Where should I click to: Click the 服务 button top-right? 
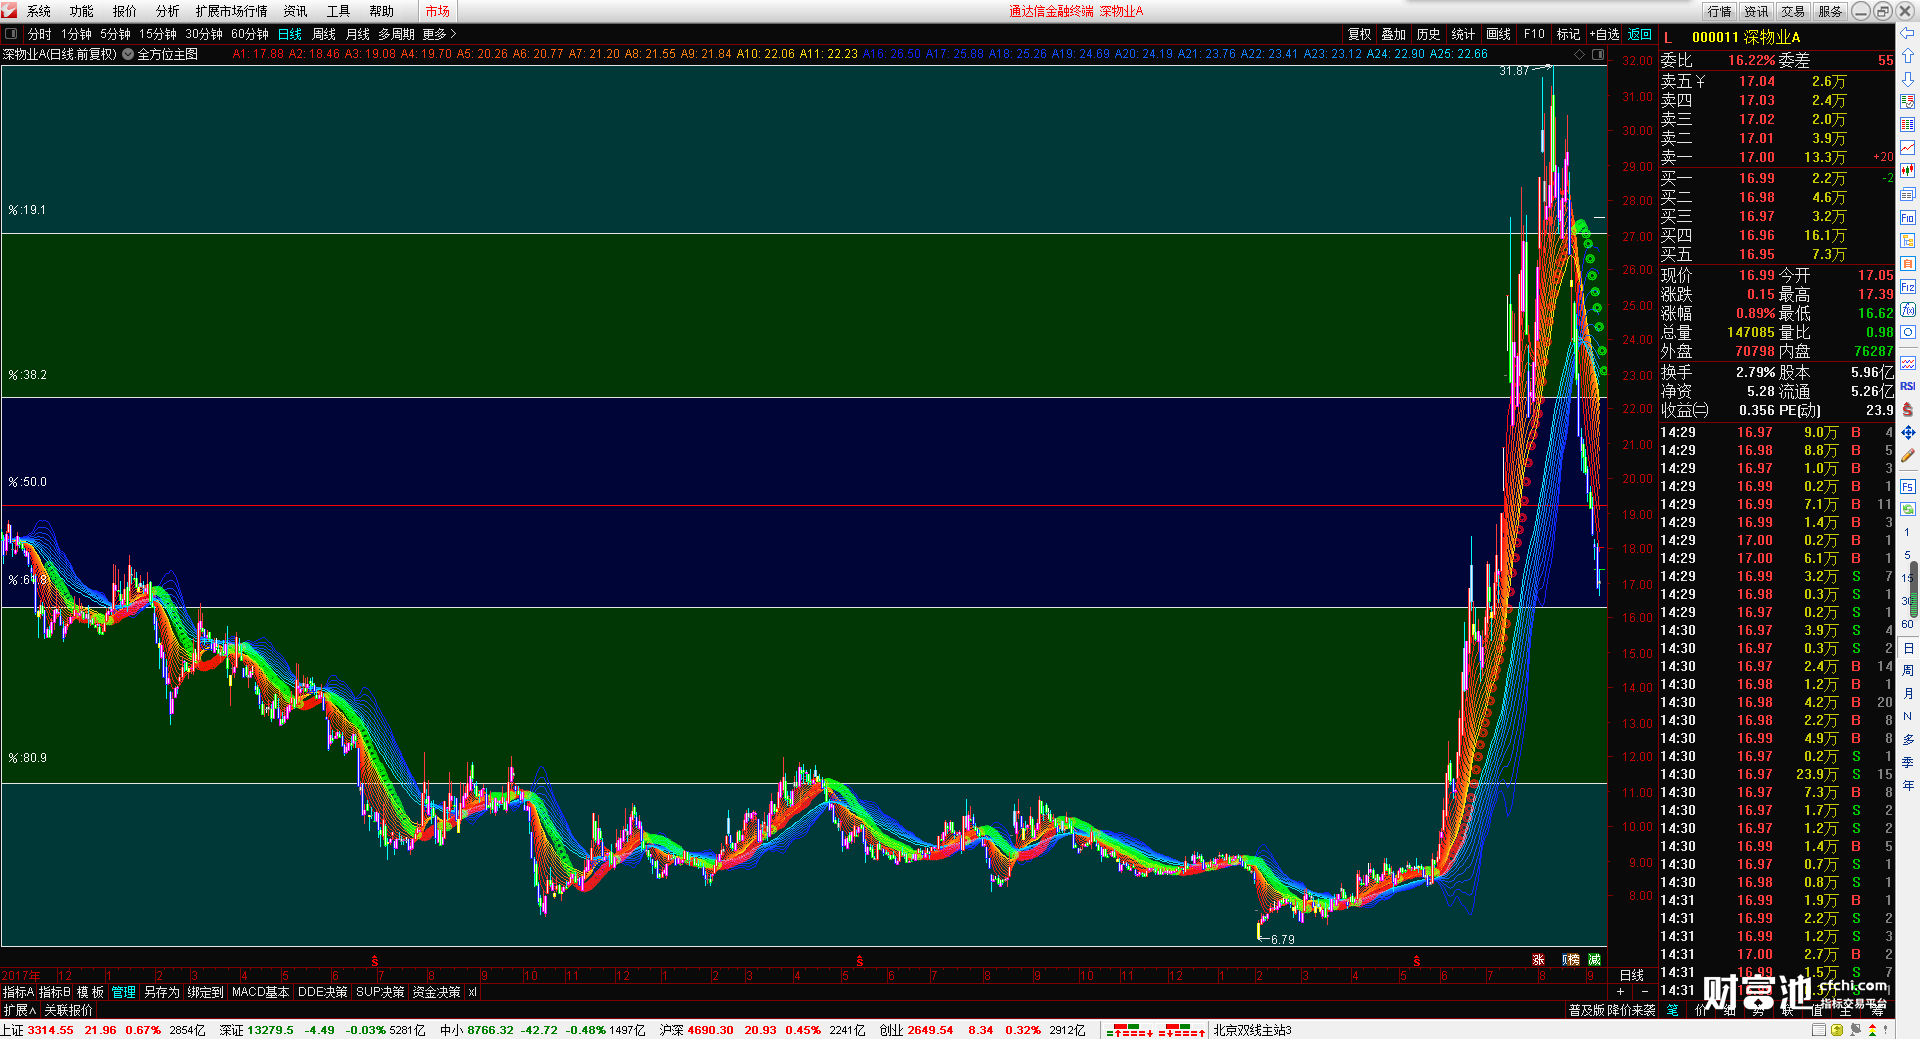pos(1830,11)
